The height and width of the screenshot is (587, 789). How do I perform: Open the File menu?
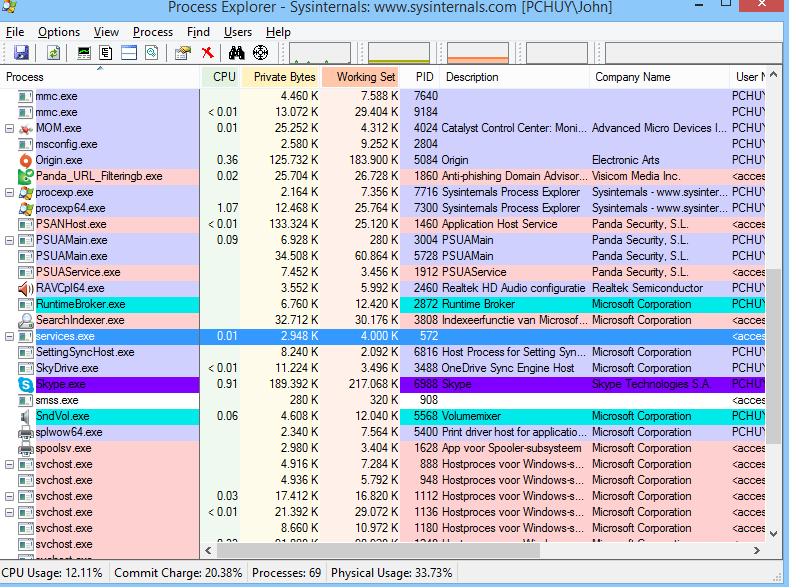click(15, 32)
